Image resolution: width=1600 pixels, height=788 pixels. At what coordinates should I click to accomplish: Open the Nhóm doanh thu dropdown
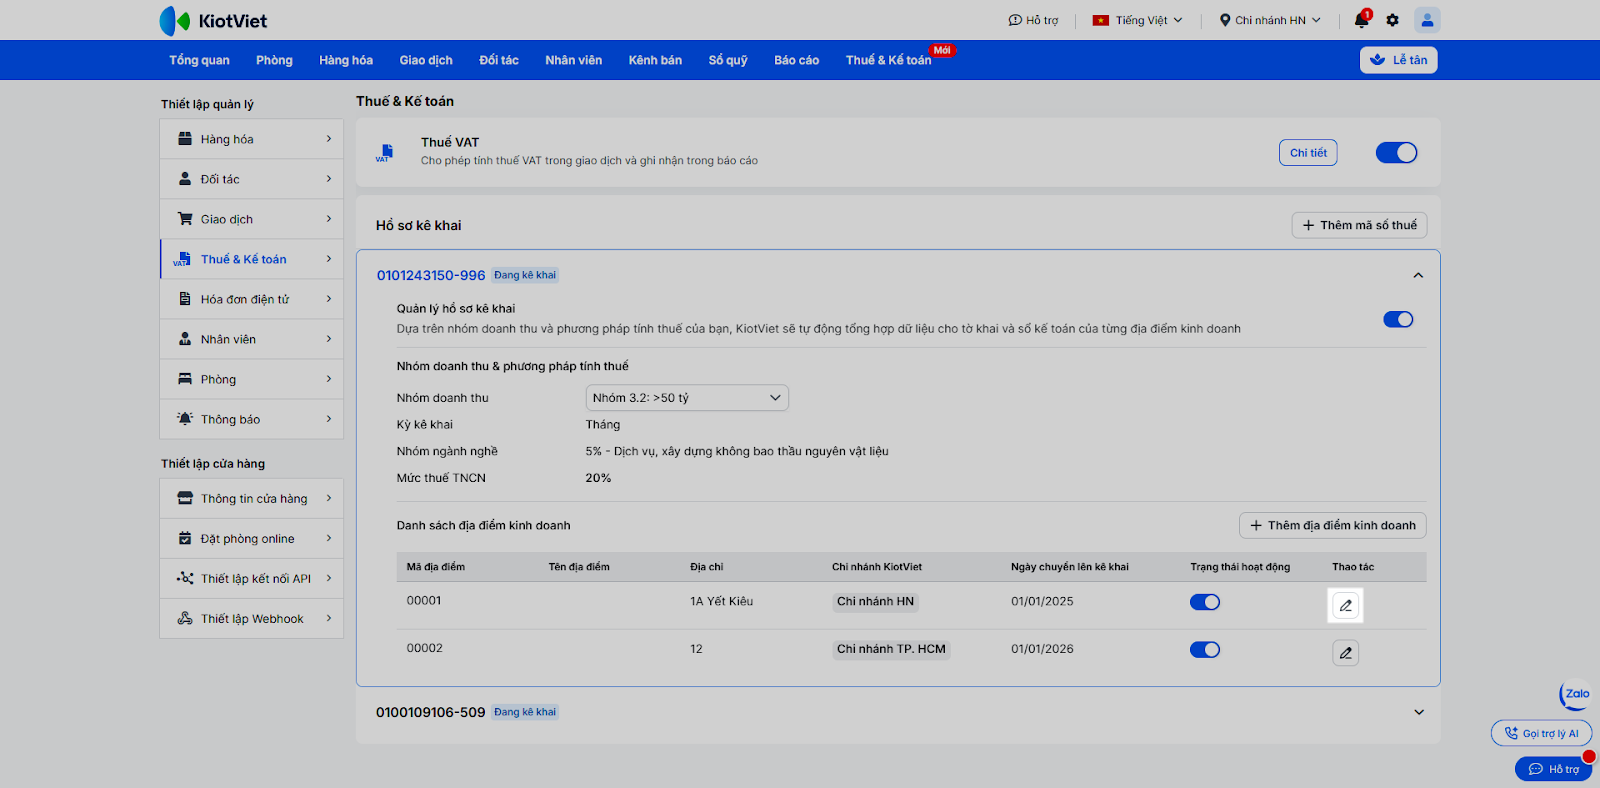pos(687,398)
